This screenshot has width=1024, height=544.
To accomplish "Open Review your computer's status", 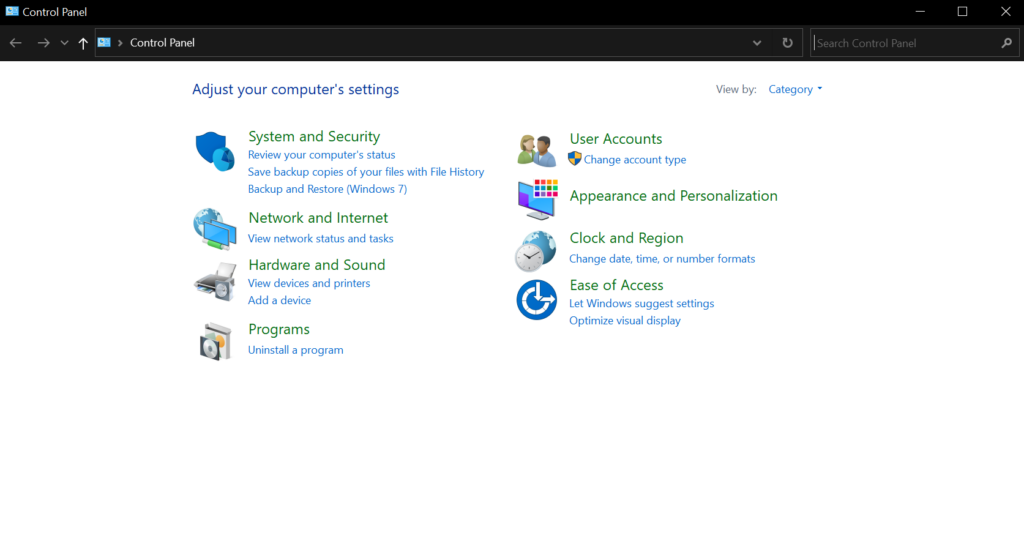I will click(321, 155).
